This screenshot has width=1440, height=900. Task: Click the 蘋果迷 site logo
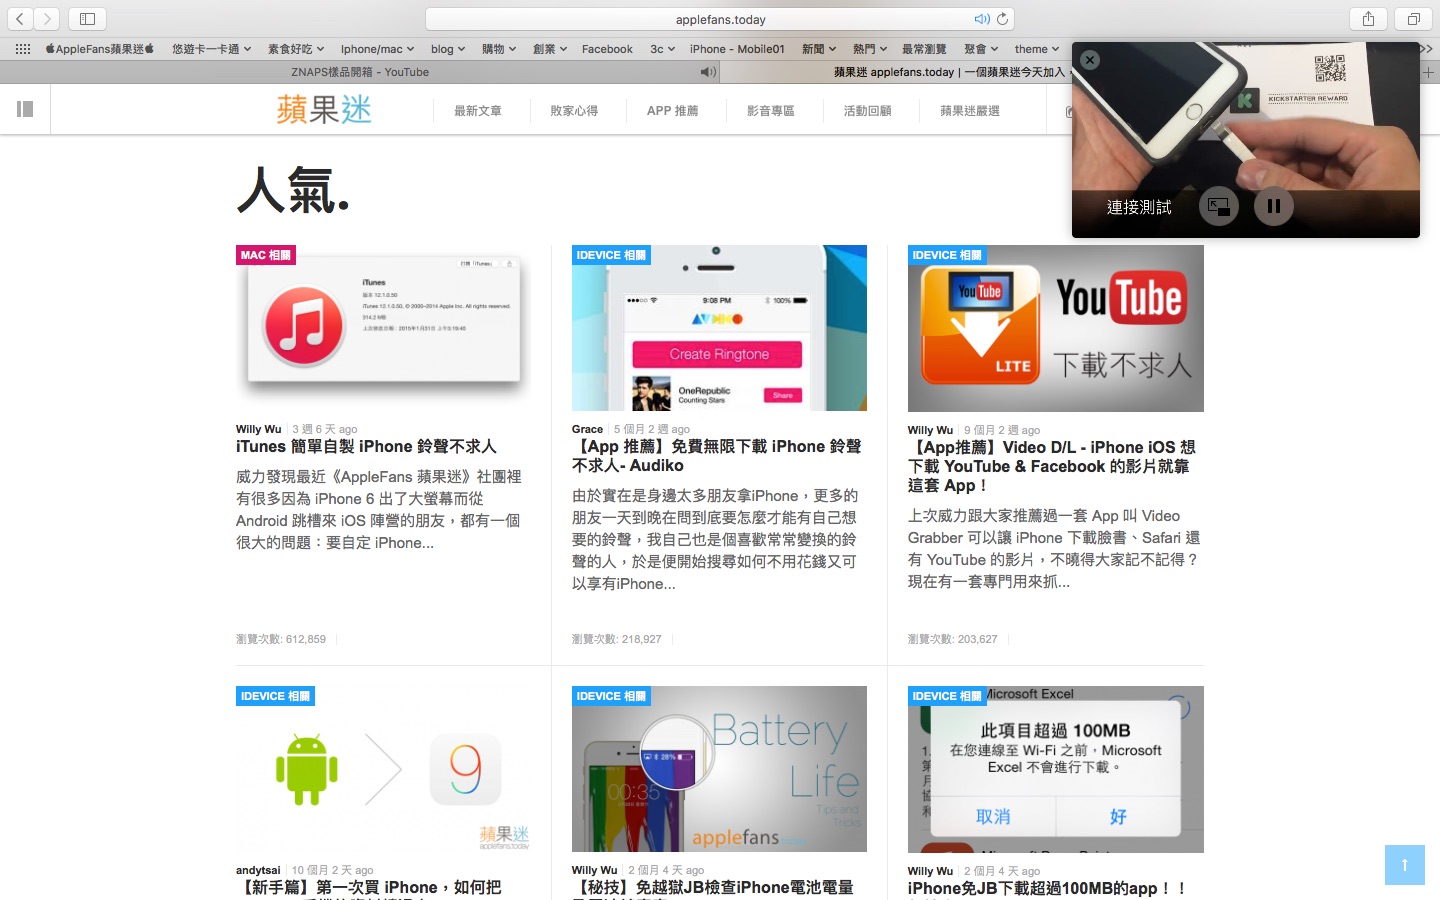pyautogui.click(x=324, y=109)
